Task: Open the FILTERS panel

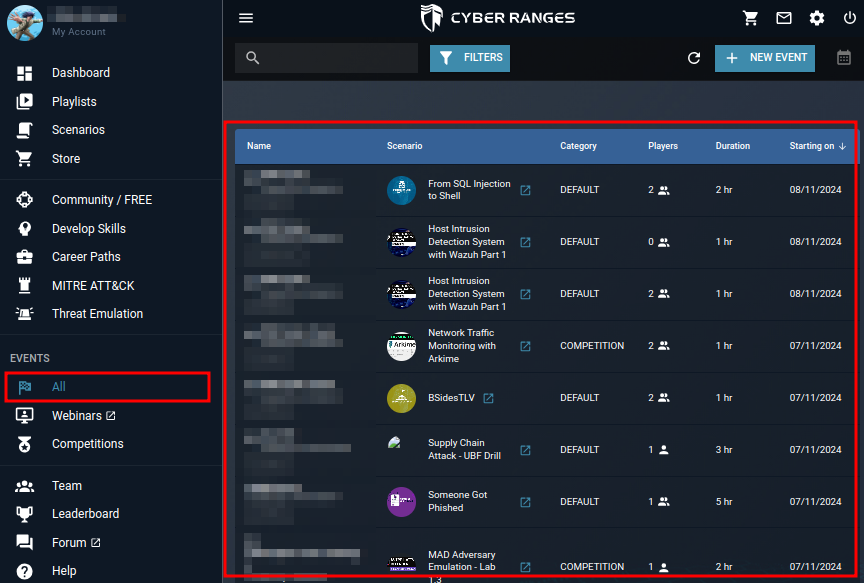Action: point(469,58)
